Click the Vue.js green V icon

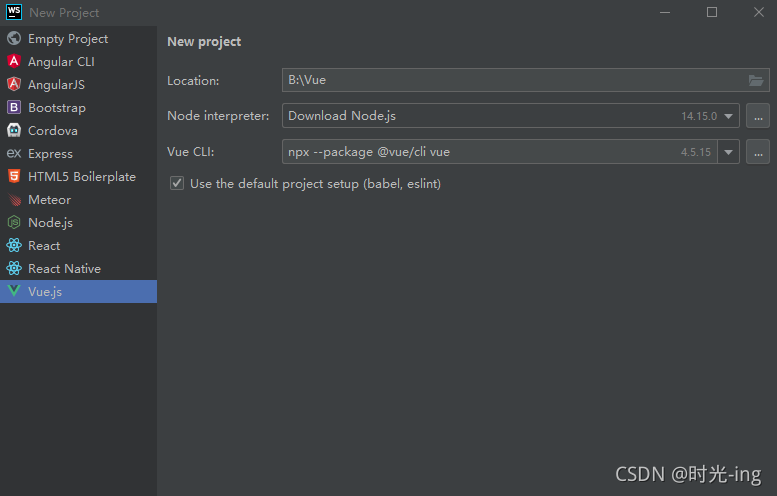pyautogui.click(x=14, y=291)
